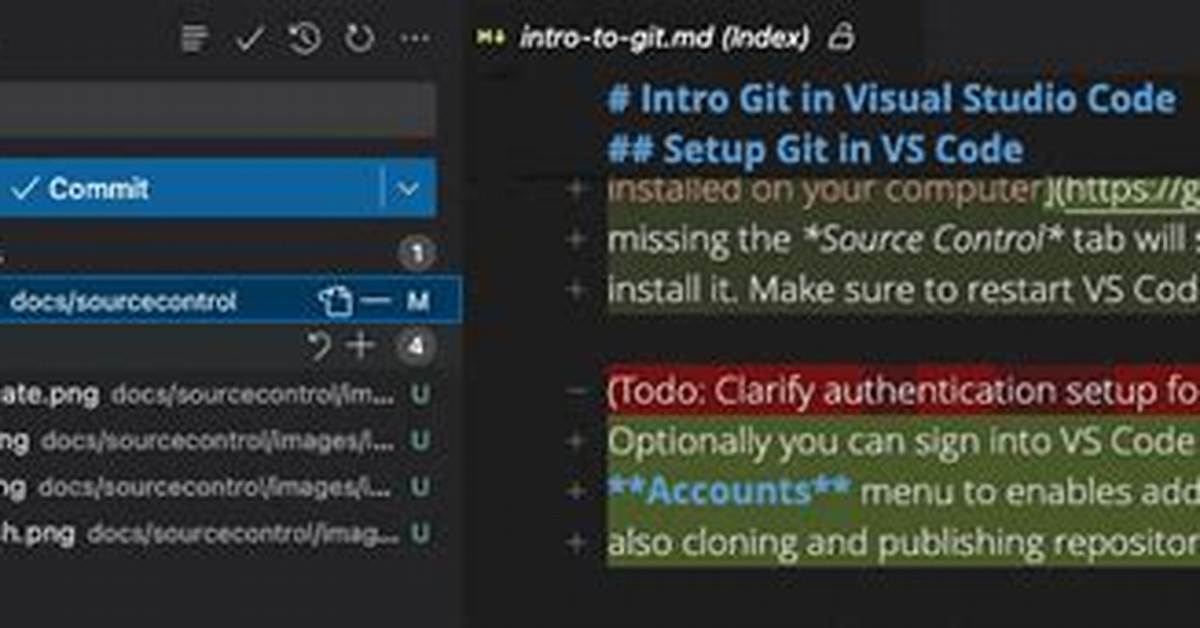Focus the commit message input box
The width and height of the screenshot is (1200, 628).
[218, 109]
